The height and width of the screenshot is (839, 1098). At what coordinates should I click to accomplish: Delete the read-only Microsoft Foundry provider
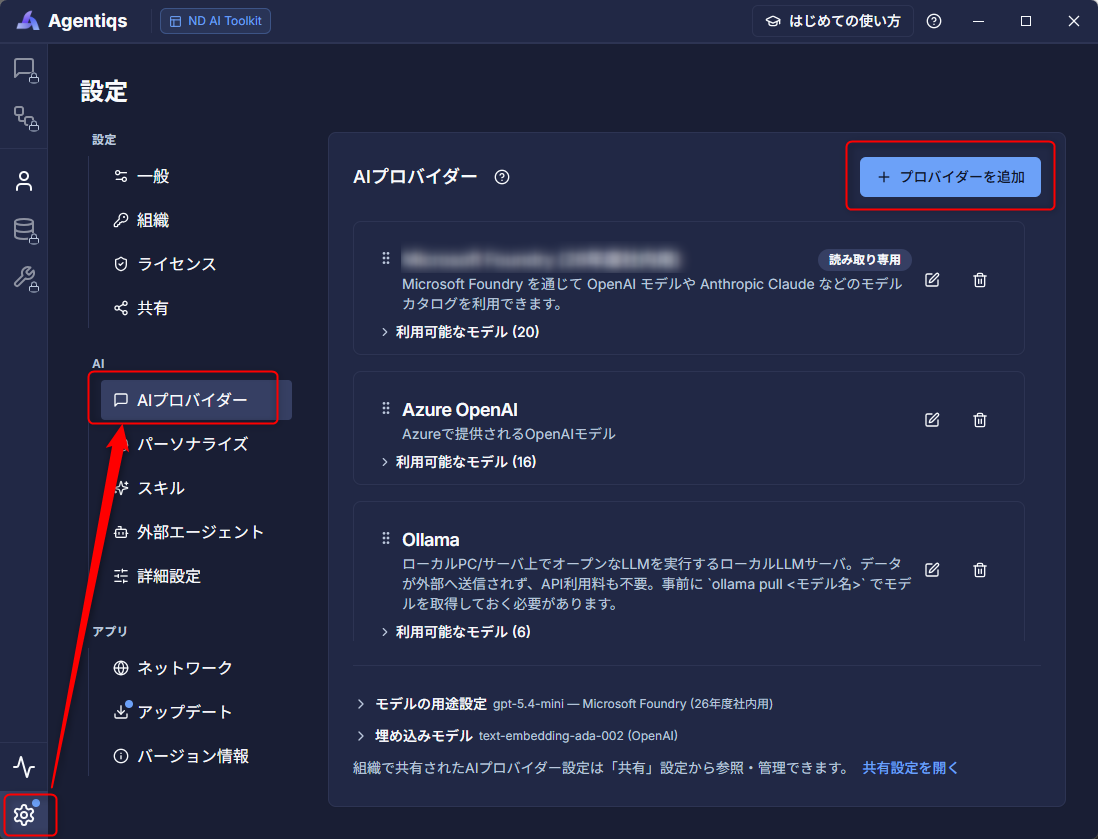(x=980, y=280)
